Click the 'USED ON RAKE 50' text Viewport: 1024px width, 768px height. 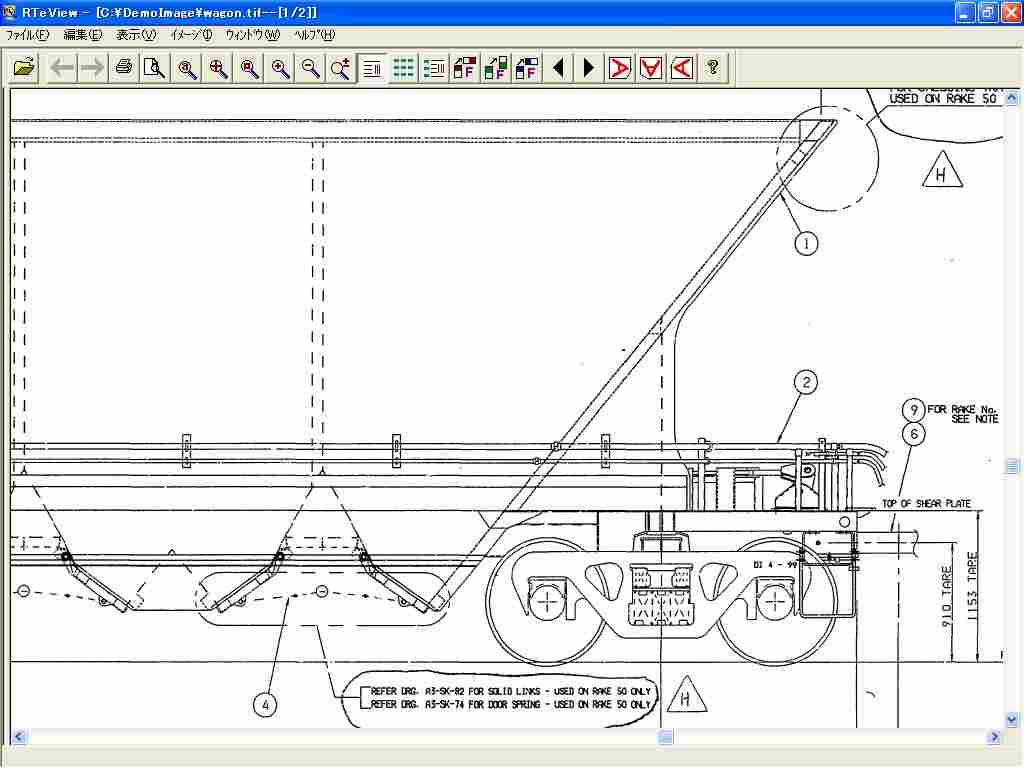tap(942, 98)
